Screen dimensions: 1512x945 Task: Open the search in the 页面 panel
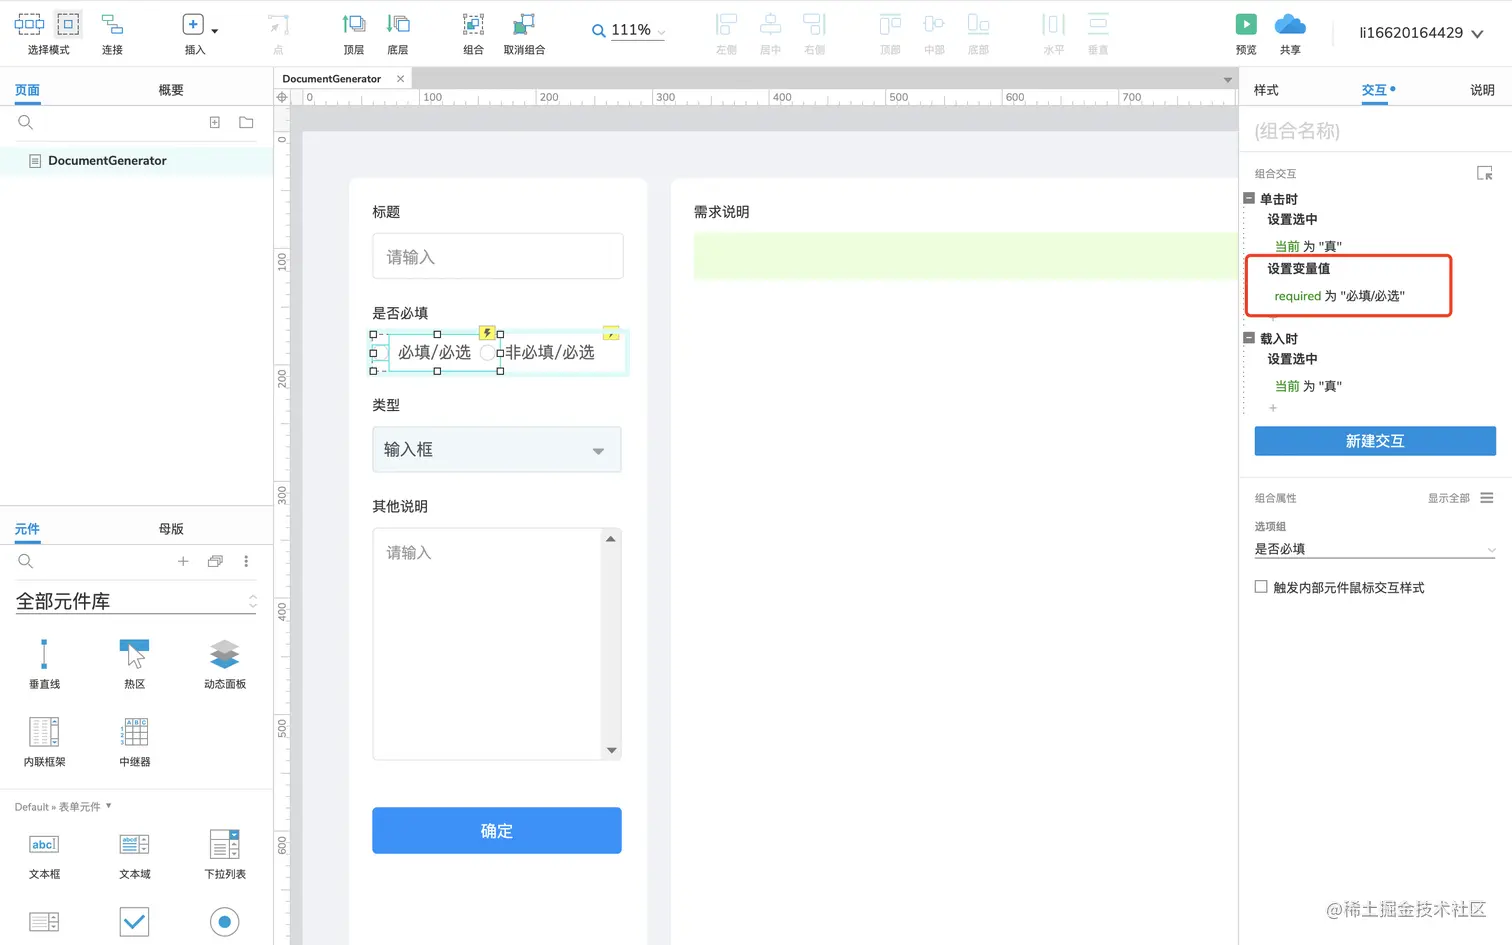tap(26, 122)
